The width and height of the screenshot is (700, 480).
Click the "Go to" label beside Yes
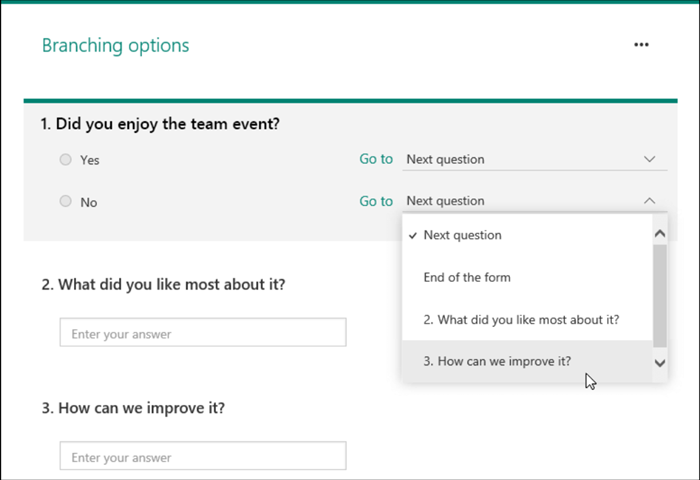376,159
